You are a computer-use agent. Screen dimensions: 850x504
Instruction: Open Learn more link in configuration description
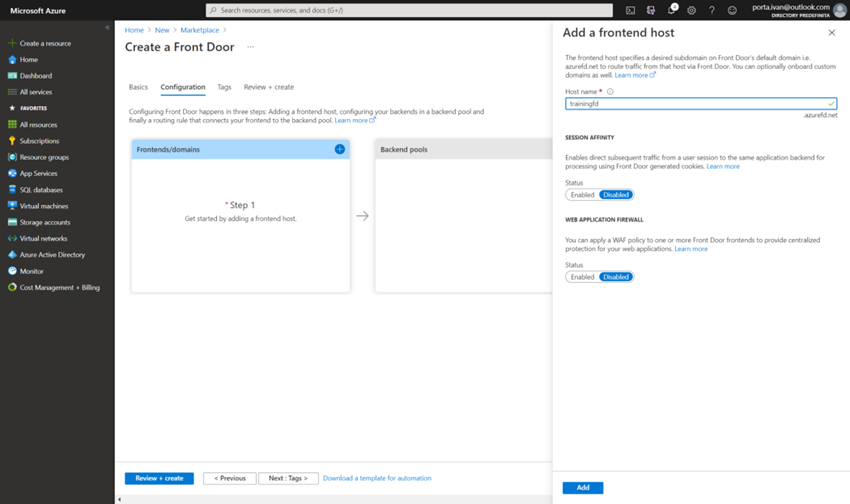(355, 120)
